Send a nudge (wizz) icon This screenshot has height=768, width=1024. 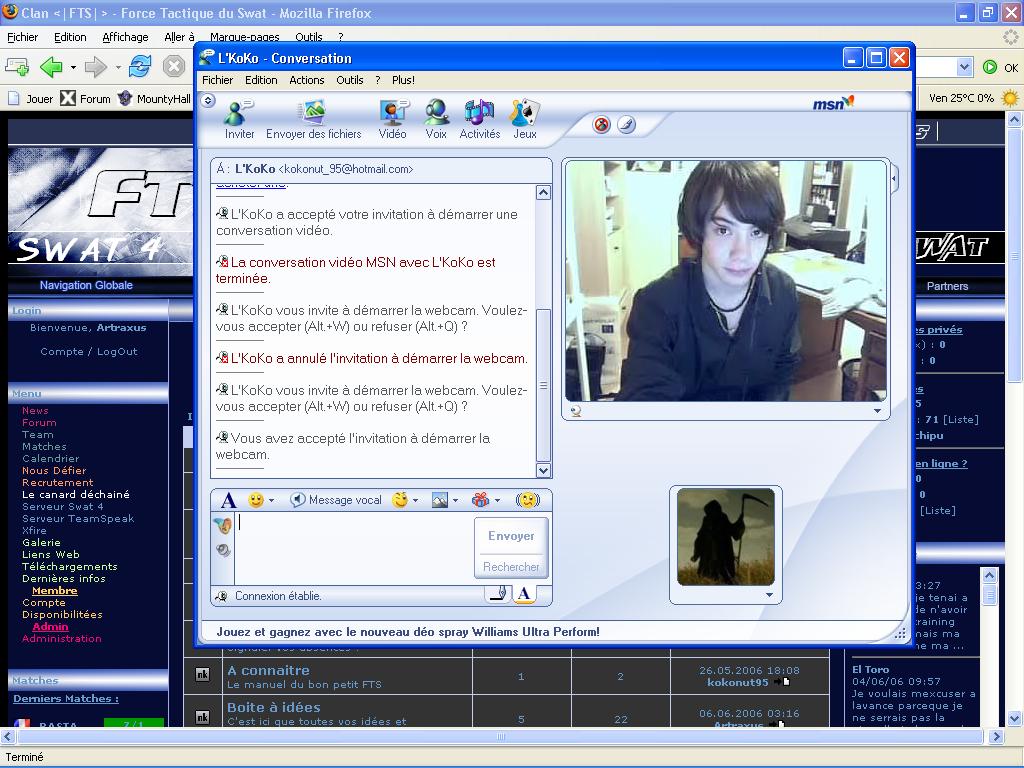(x=528, y=500)
